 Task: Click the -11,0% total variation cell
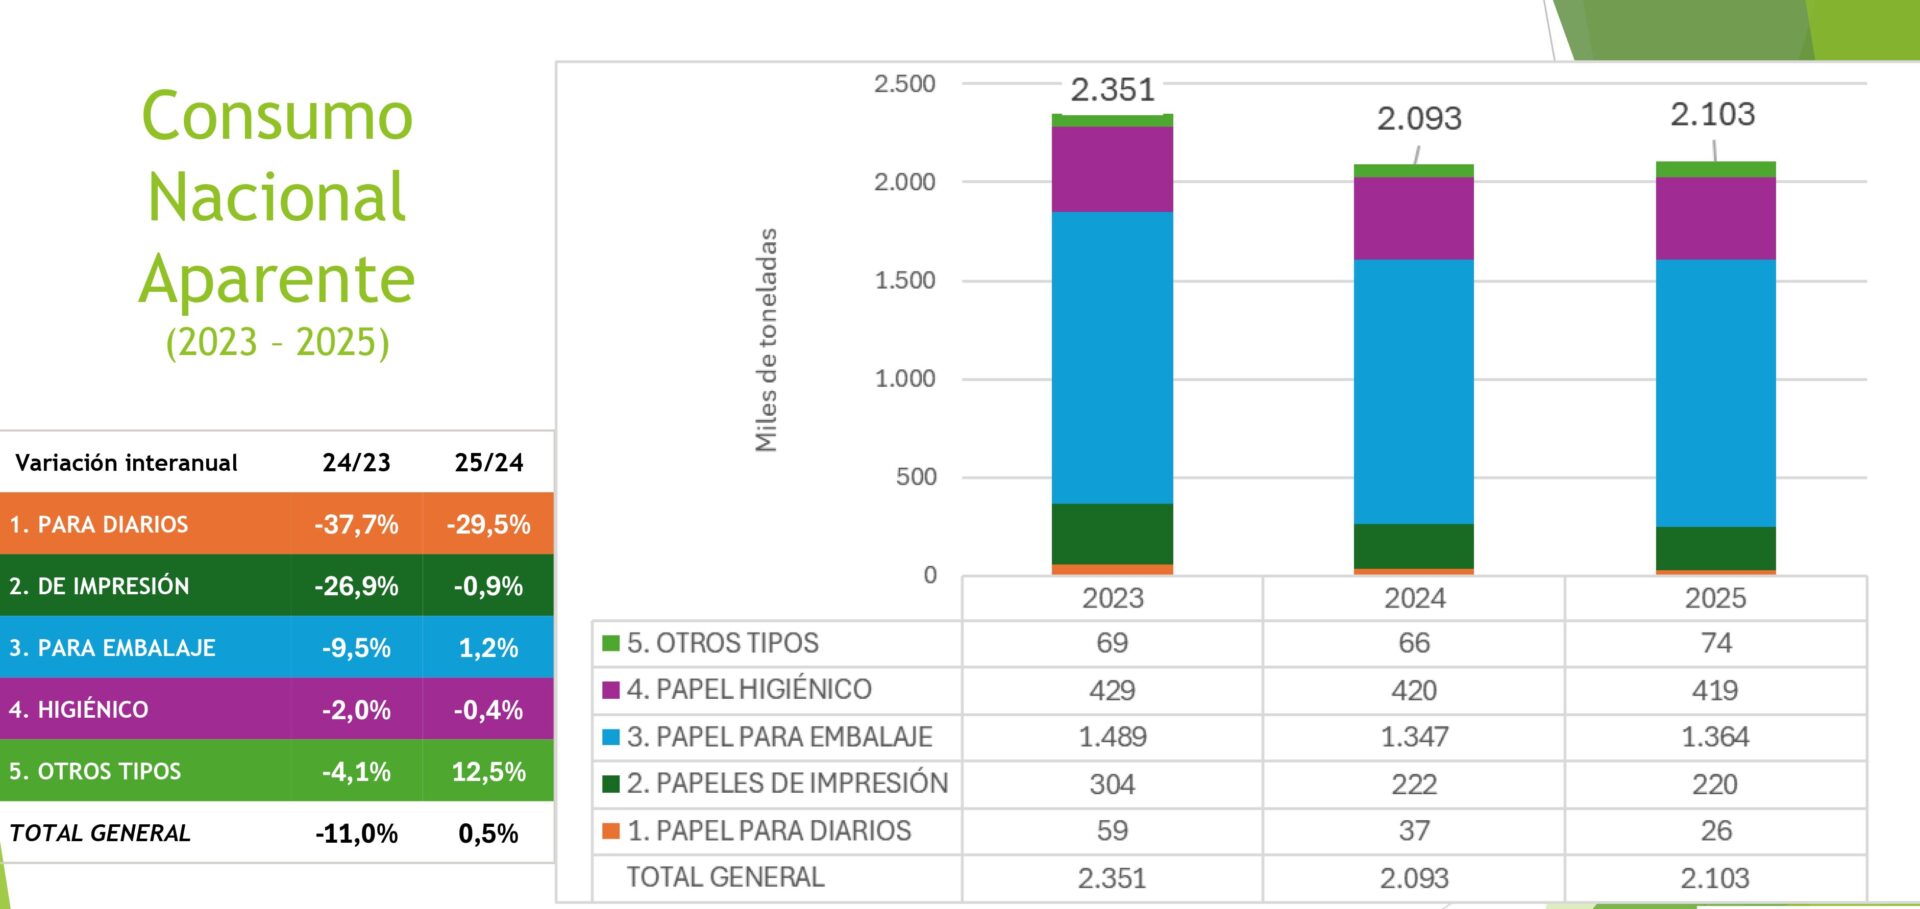[356, 834]
